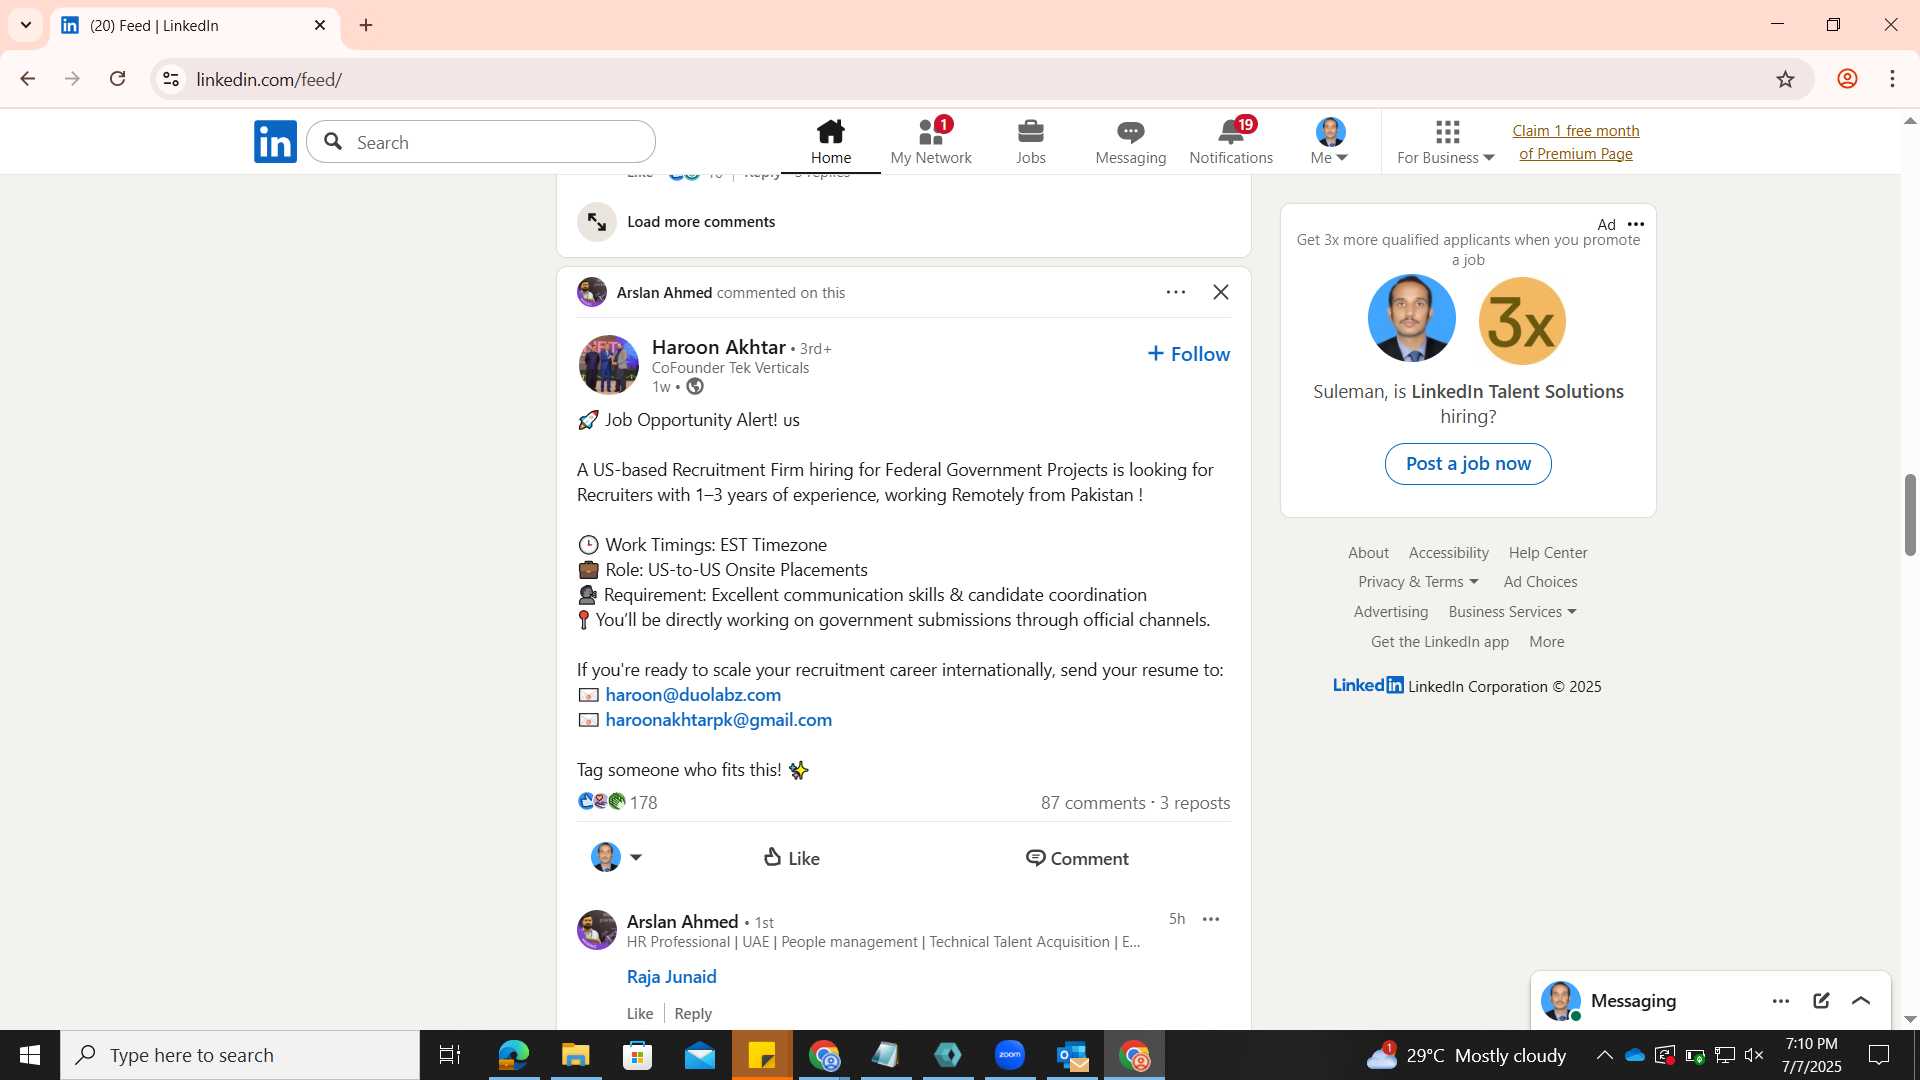Dismiss the Haroon Akhtar post

(x=1221, y=292)
